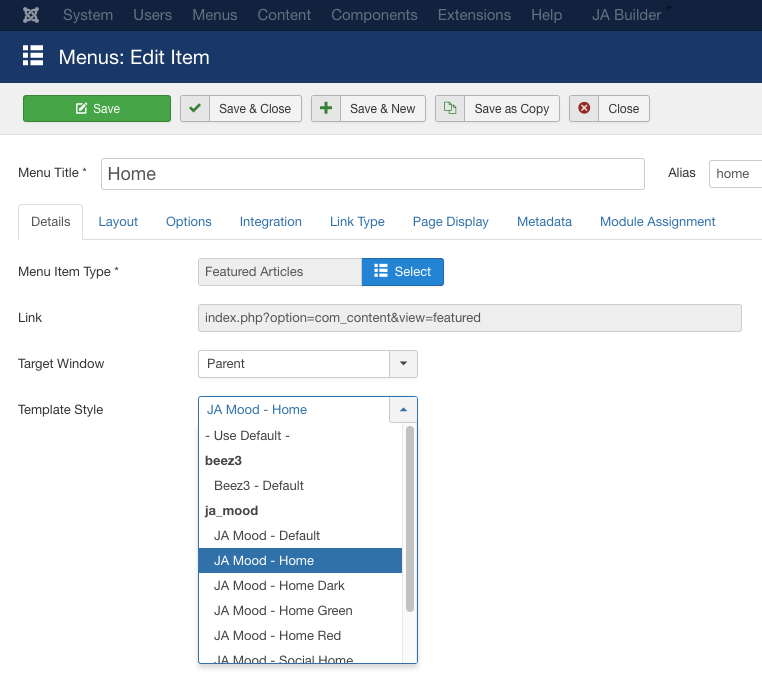This screenshot has width=762, height=696.
Task: Click the Menu Title input field
Action: click(372, 174)
